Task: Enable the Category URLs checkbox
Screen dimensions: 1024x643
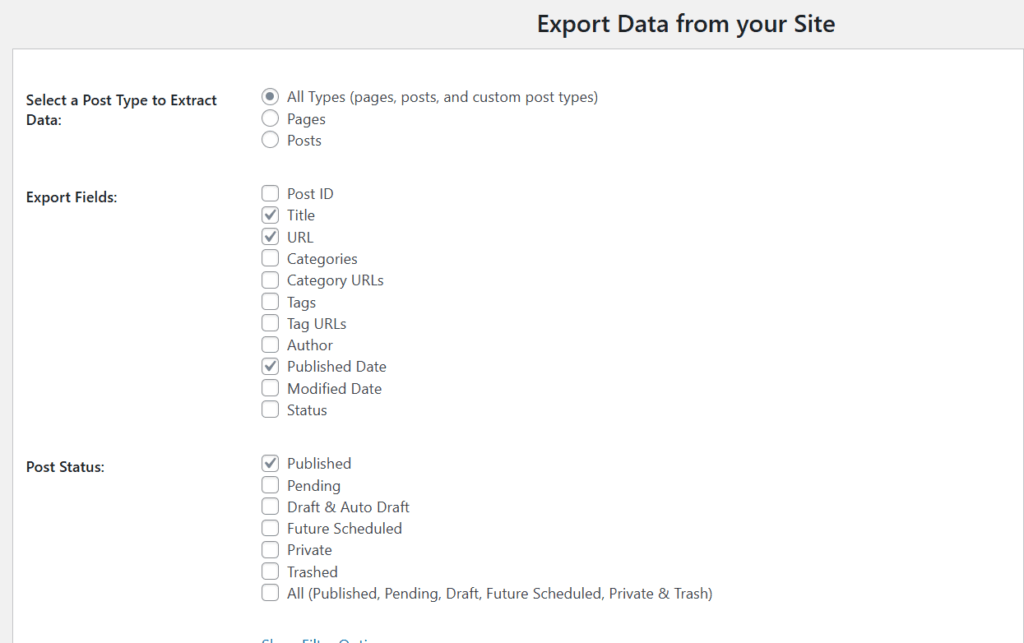Action: pyautogui.click(x=270, y=280)
